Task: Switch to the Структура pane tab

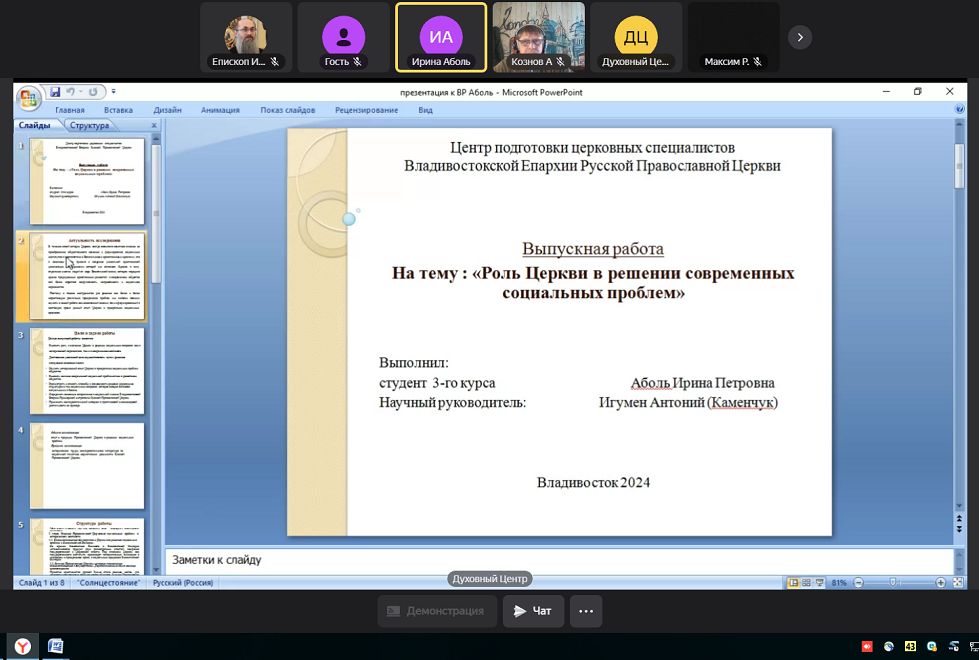Action: tap(90, 126)
